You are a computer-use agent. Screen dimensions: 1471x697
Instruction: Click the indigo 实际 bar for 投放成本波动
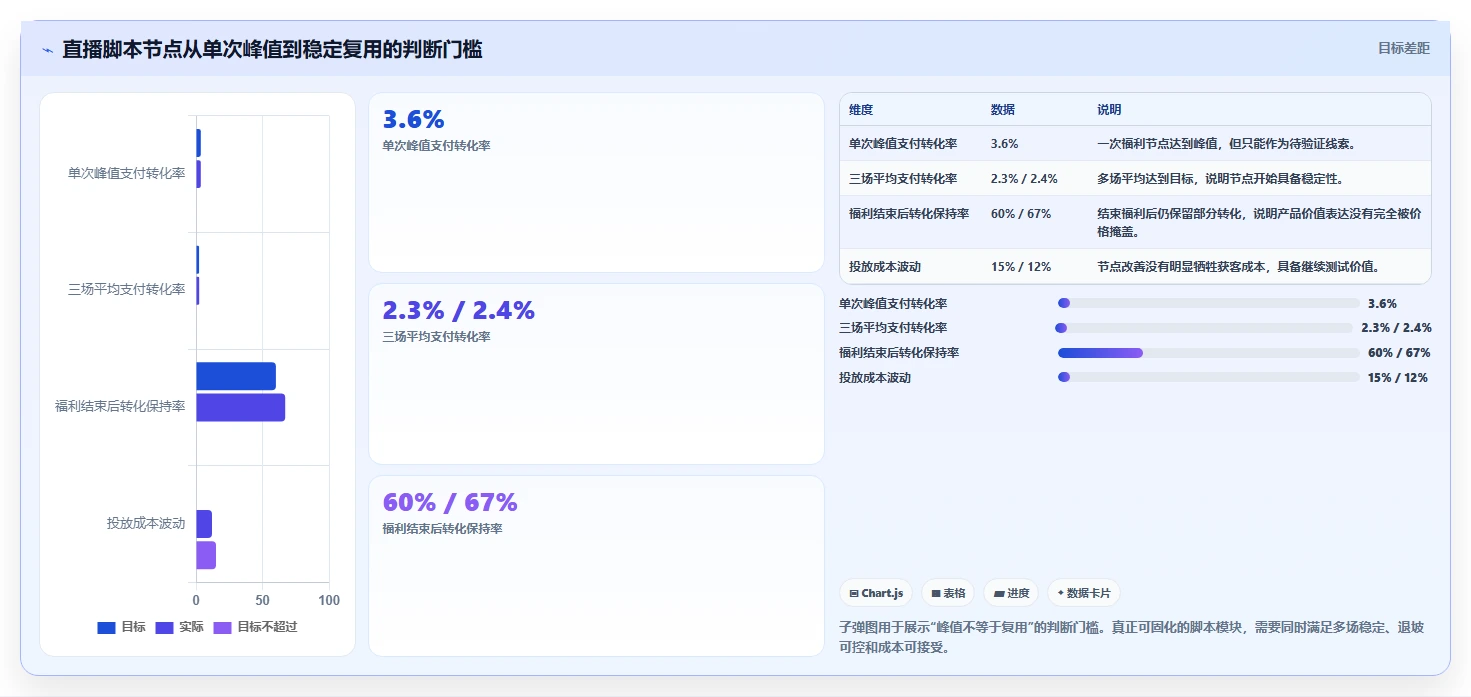(x=204, y=524)
